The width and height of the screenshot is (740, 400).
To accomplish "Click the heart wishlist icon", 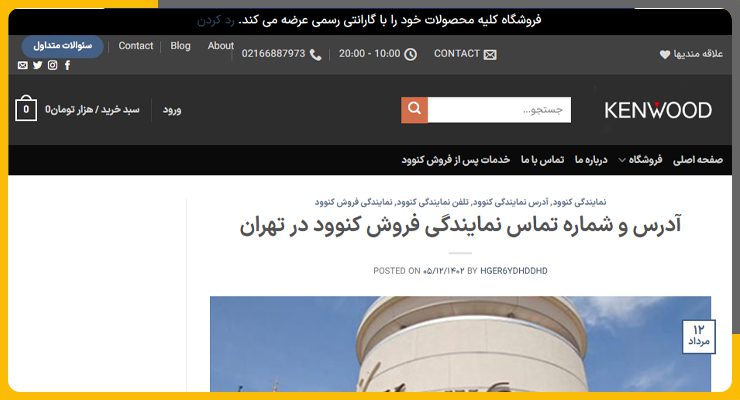I will (664, 54).
